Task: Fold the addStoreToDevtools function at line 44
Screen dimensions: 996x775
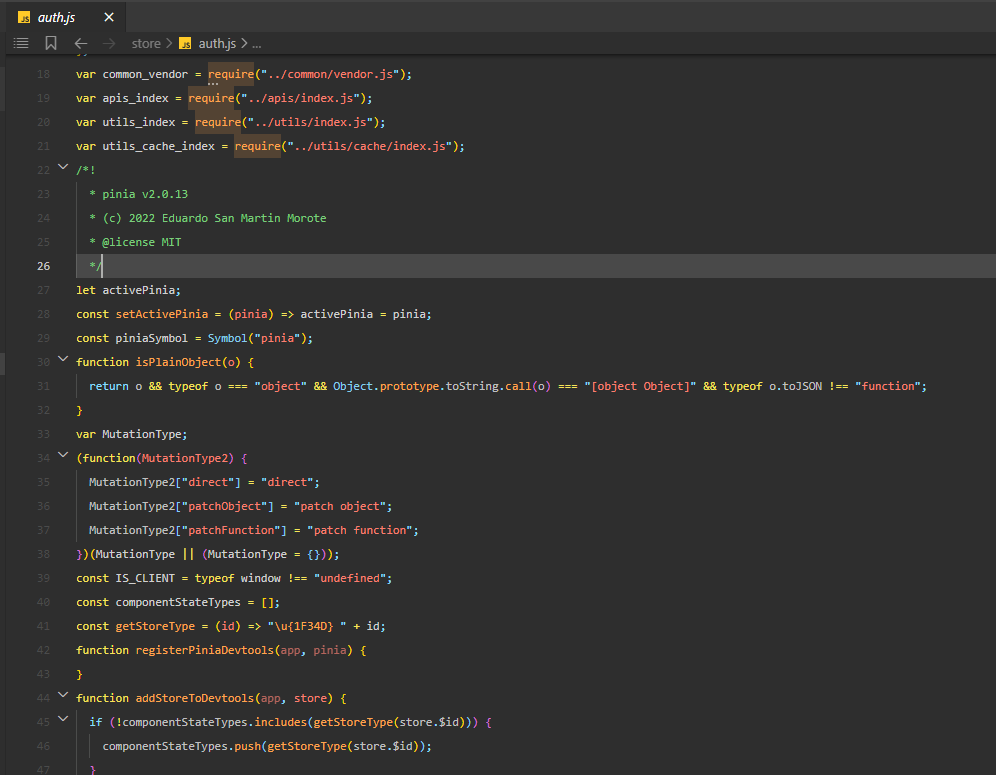Action: 62,697
